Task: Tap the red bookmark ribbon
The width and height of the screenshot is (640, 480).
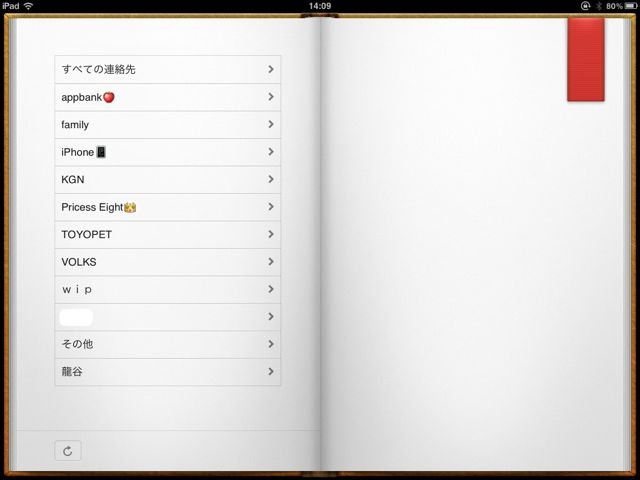Action: click(x=586, y=60)
